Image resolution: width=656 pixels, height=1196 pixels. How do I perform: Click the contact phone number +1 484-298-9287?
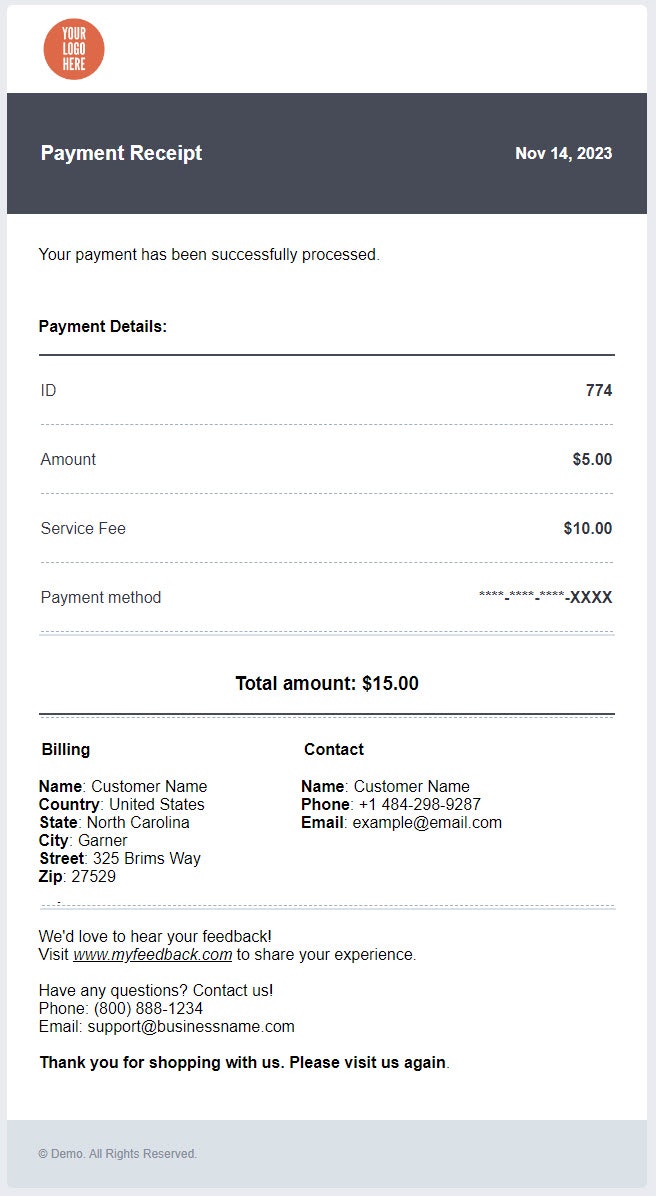(419, 805)
